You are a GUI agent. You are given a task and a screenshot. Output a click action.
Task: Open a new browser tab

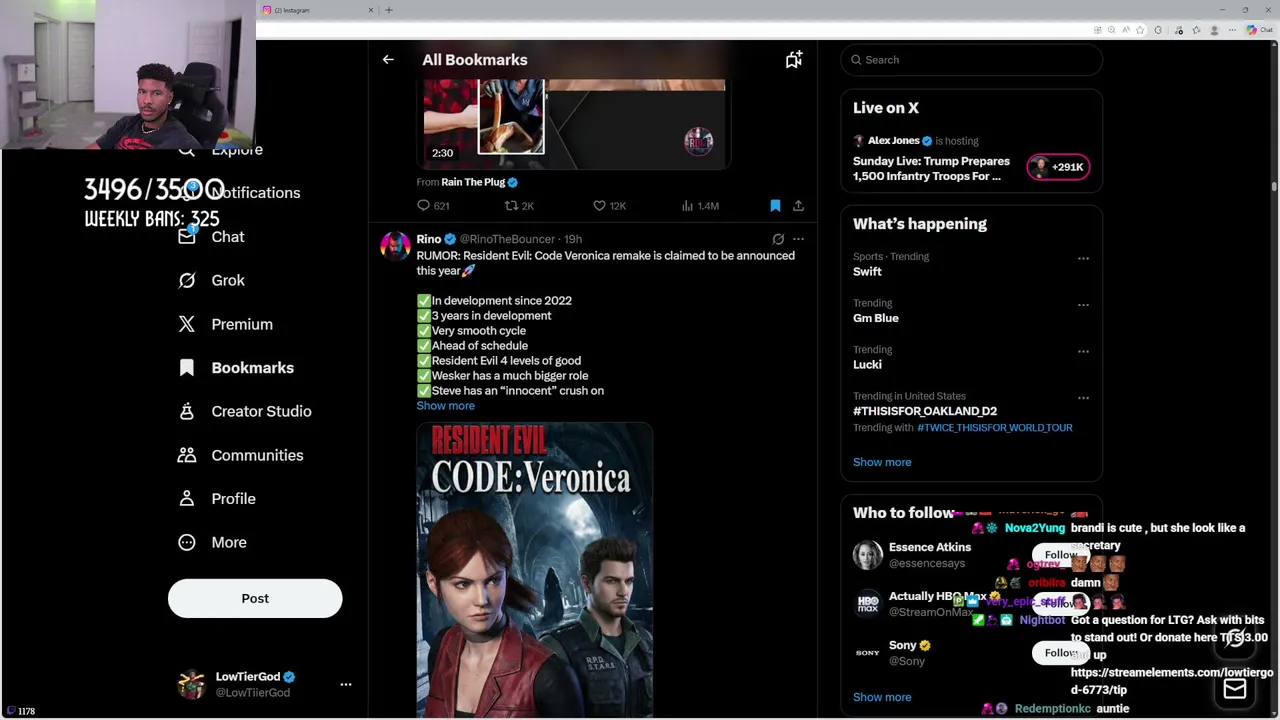pyautogui.click(x=389, y=10)
